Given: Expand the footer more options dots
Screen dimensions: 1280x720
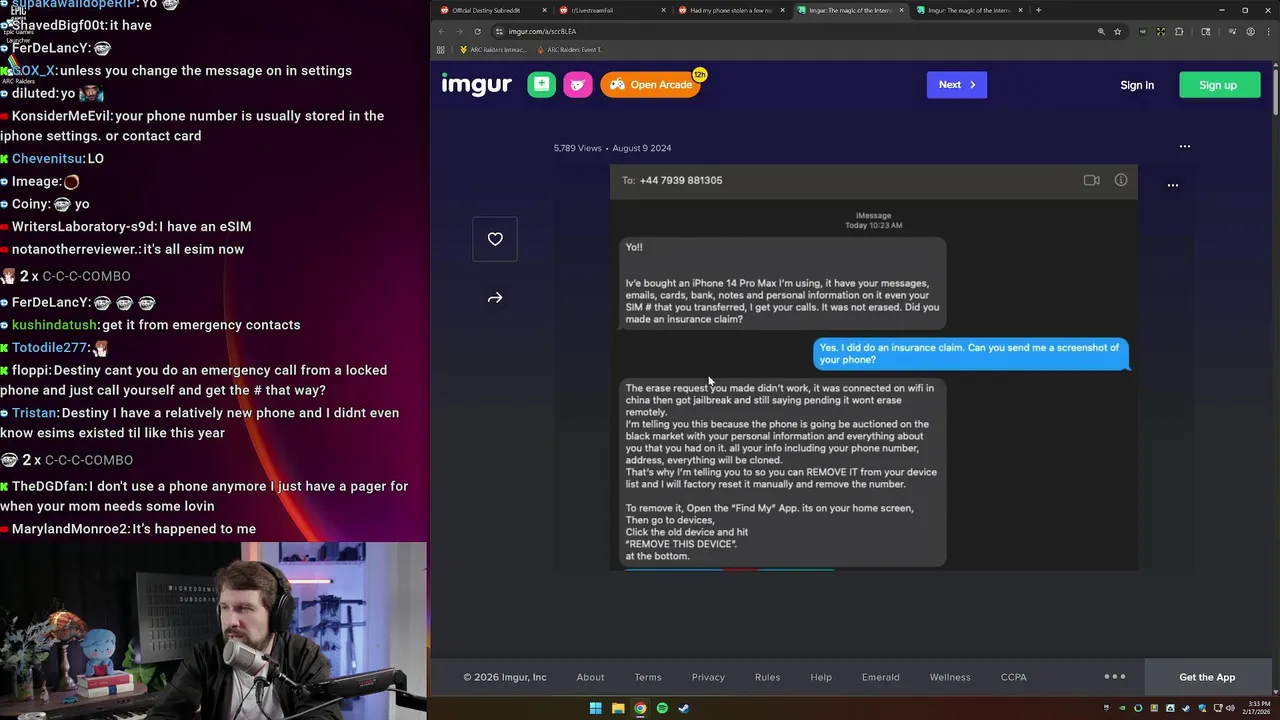Looking at the screenshot, I should tap(1115, 676).
